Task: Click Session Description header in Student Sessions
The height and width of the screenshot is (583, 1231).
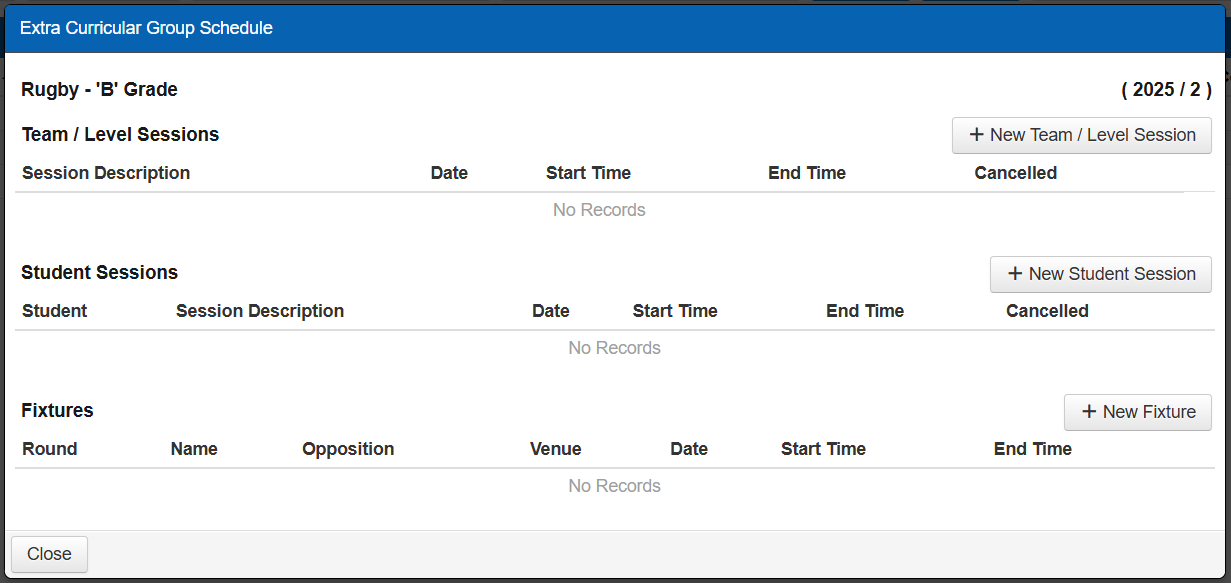Action: pyautogui.click(x=260, y=311)
